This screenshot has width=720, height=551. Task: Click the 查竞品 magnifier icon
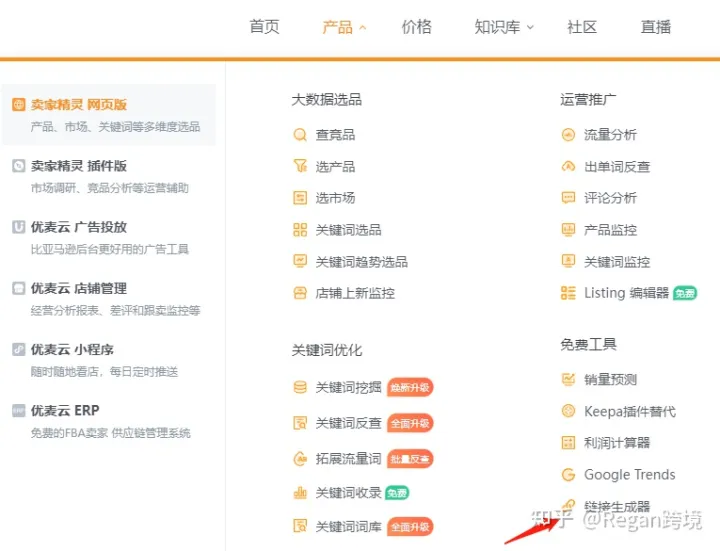pos(300,135)
